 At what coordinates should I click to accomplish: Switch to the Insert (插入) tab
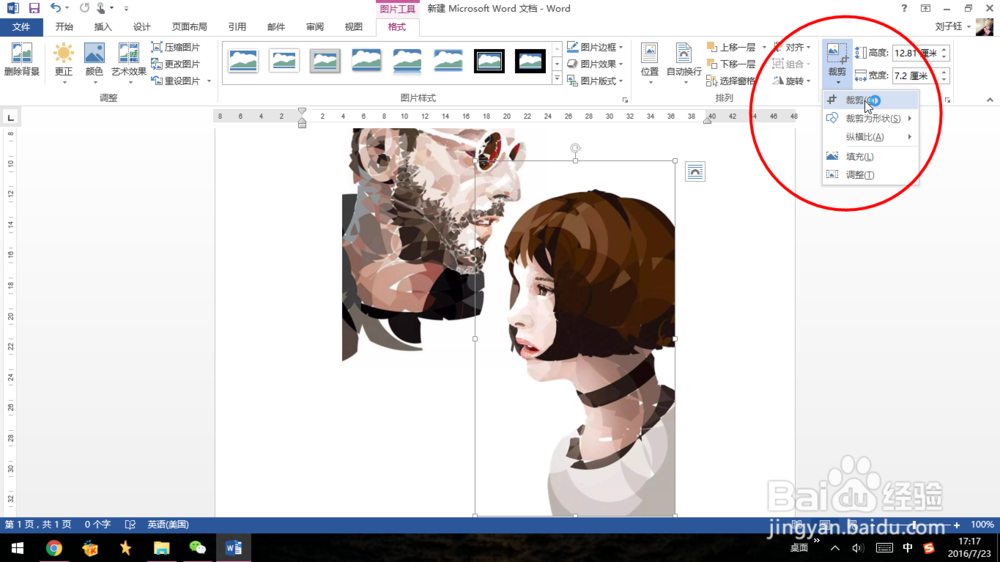(103, 27)
